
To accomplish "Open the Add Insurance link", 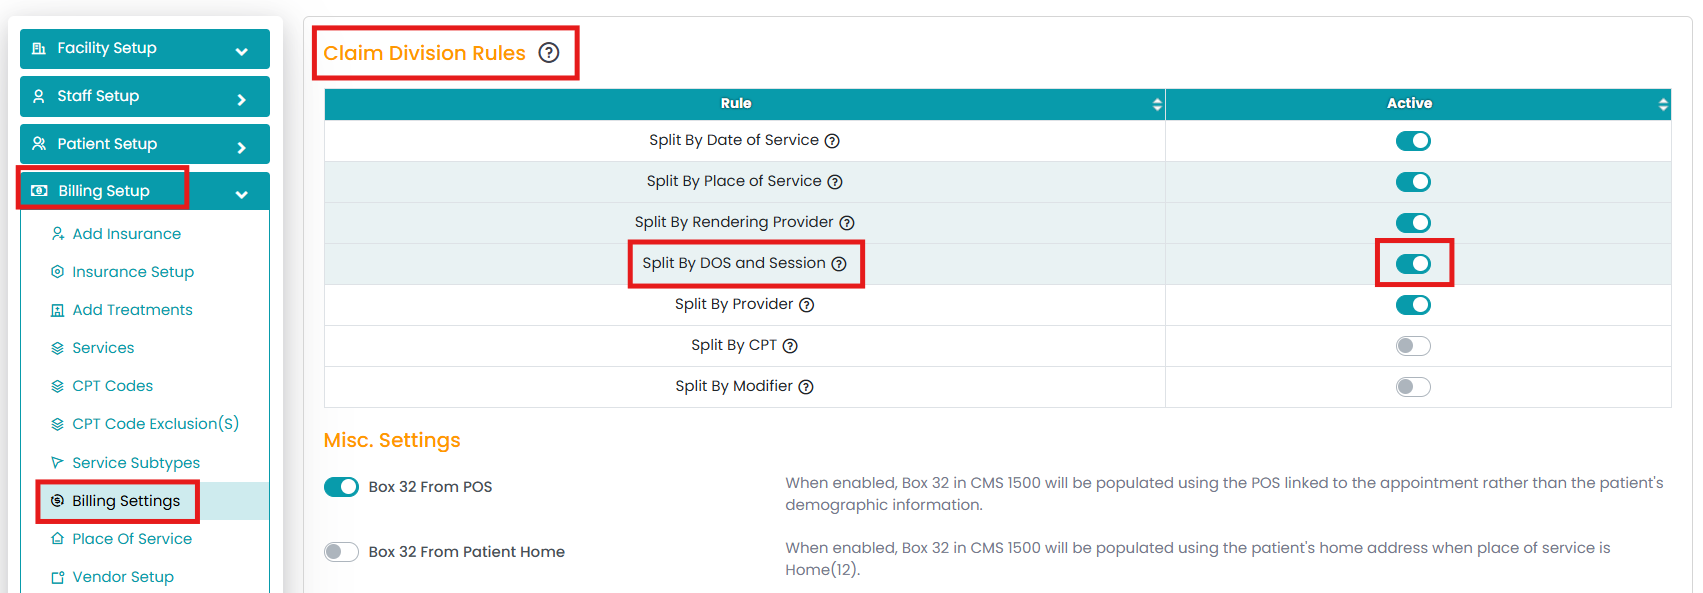I will [x=126, y=234].
